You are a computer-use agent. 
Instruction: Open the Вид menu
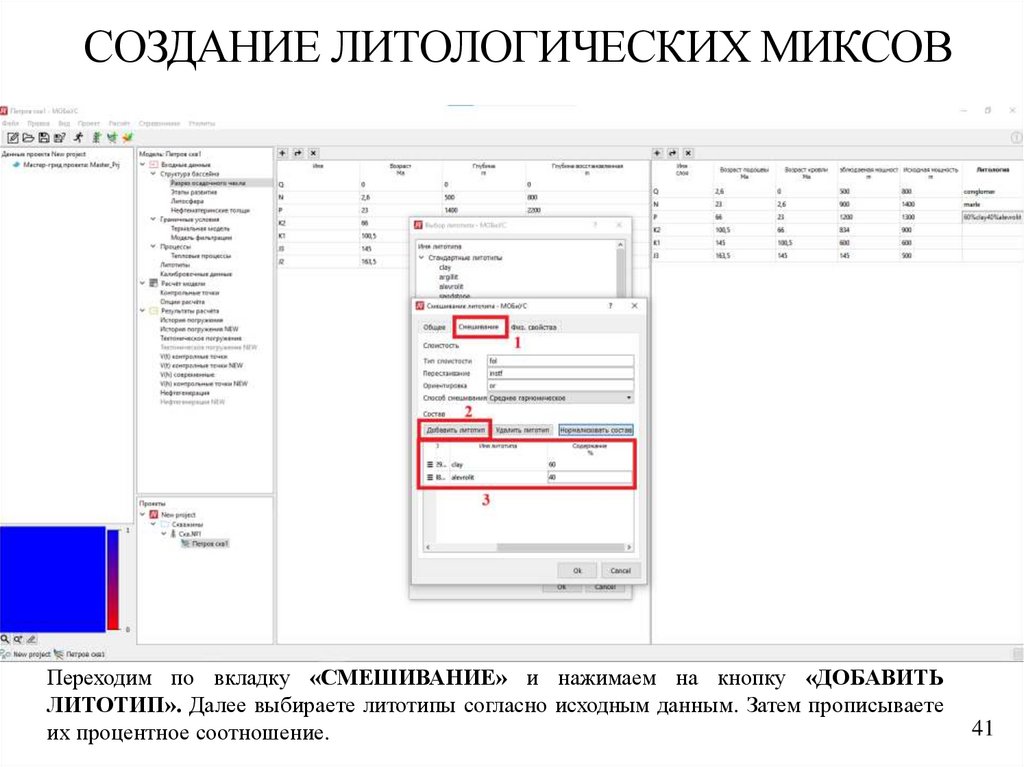click(64, 123)
